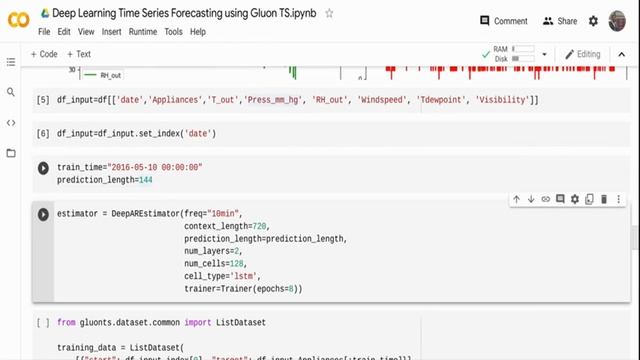640x360 pixels.
Task: Collapse the header with the chevron-up toggle
Action: click(x=621, y=54)
